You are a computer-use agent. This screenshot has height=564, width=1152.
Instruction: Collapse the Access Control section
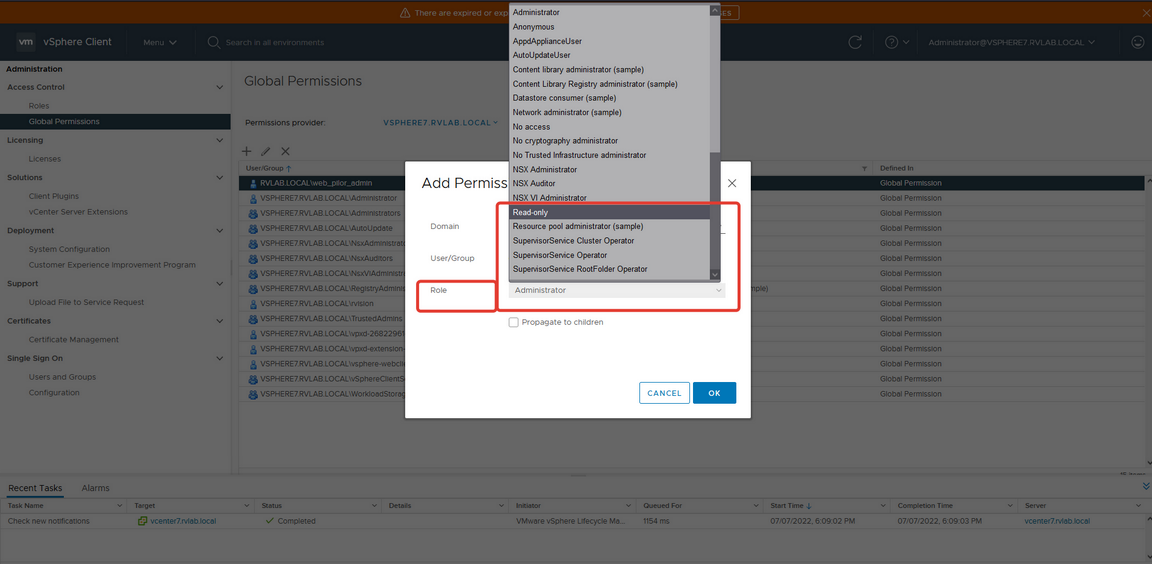click(219, 87)
